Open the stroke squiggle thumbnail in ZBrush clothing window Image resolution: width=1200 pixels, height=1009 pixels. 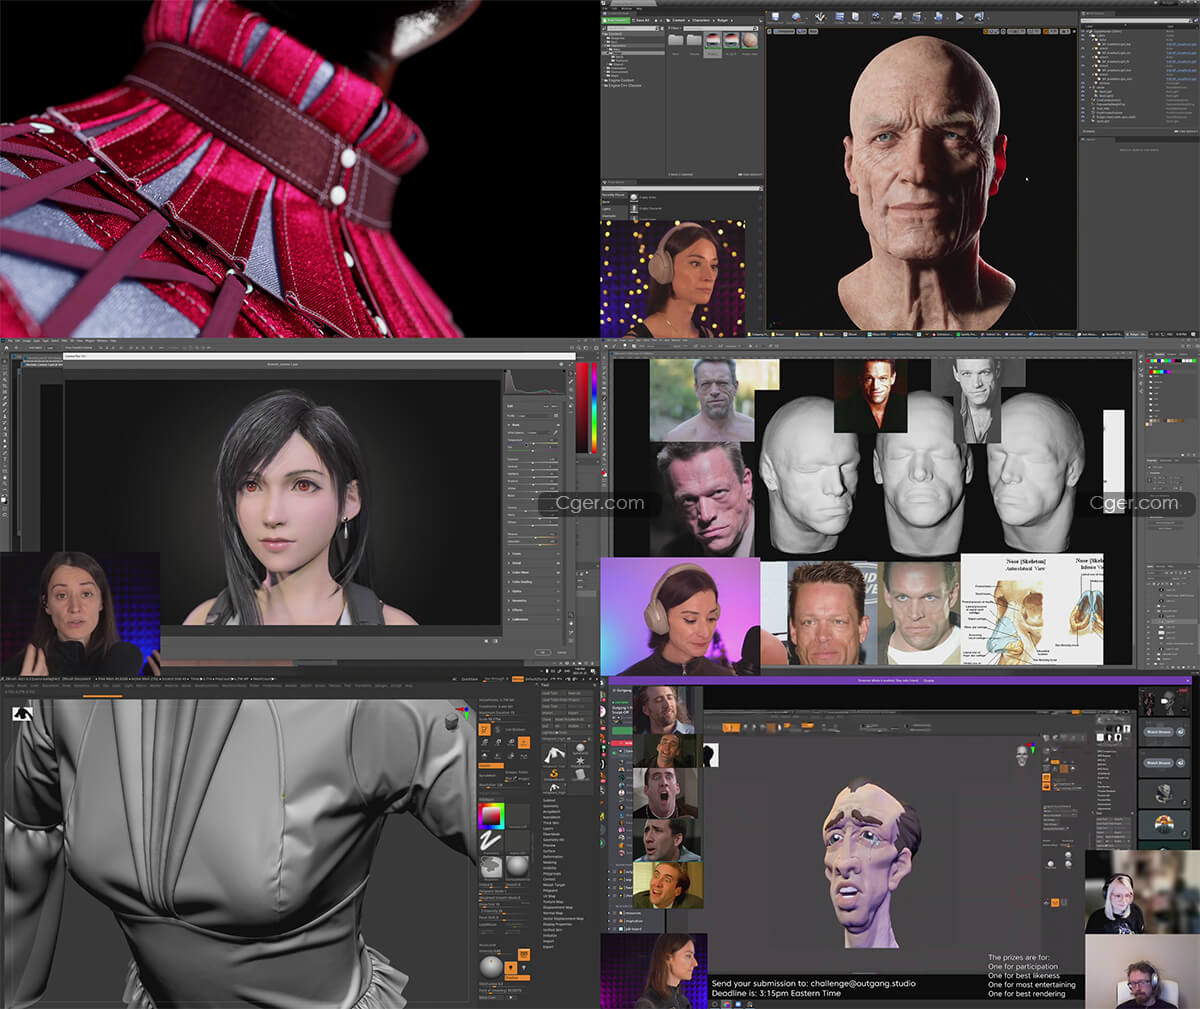coord(491,843)
